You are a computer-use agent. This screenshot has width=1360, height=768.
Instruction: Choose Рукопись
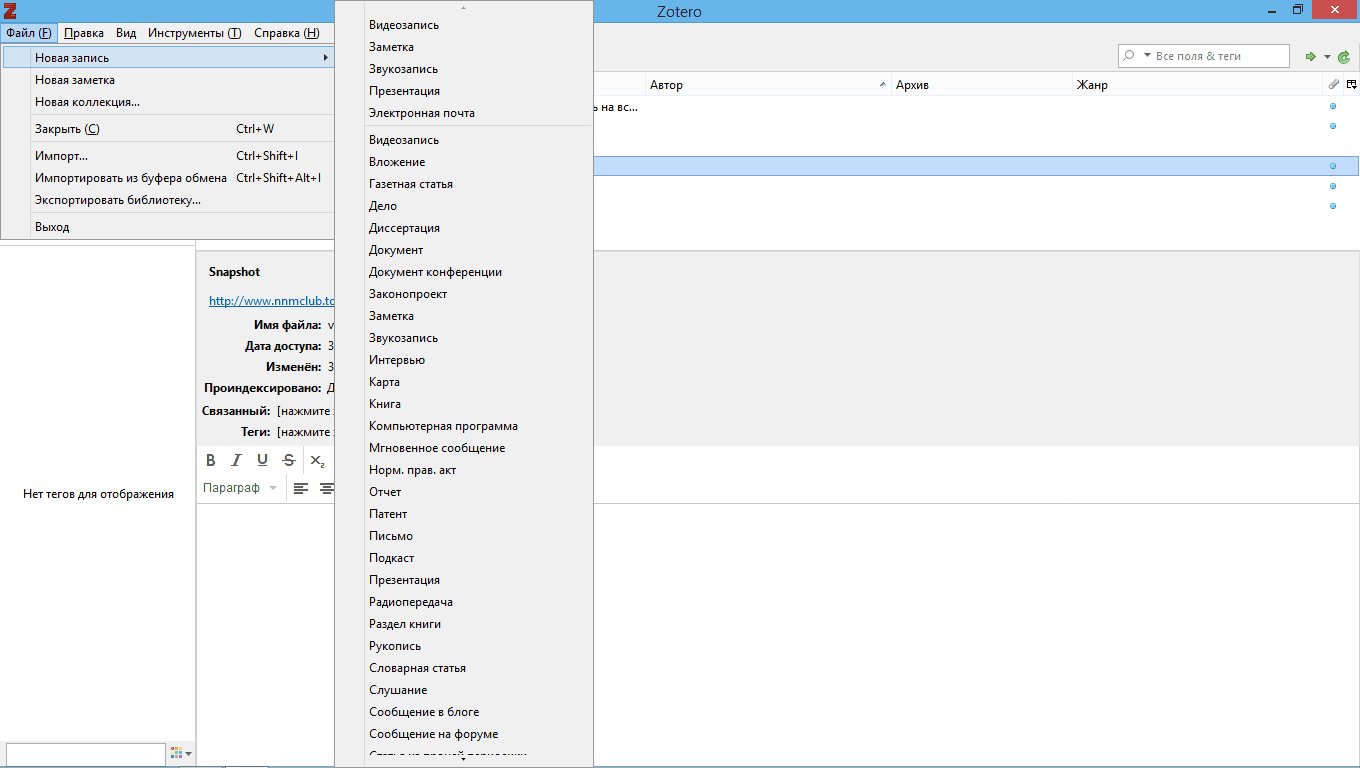pos(464,646)
